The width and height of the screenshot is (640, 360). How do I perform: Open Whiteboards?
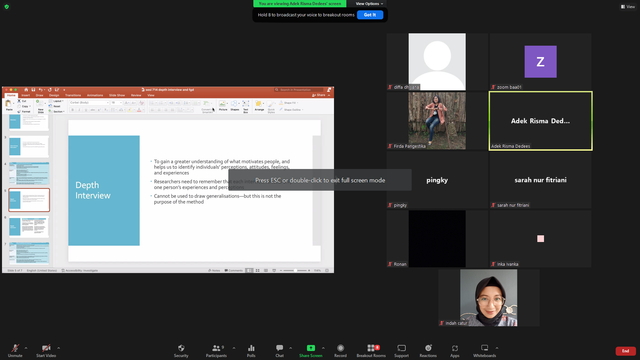click(484, 350)
